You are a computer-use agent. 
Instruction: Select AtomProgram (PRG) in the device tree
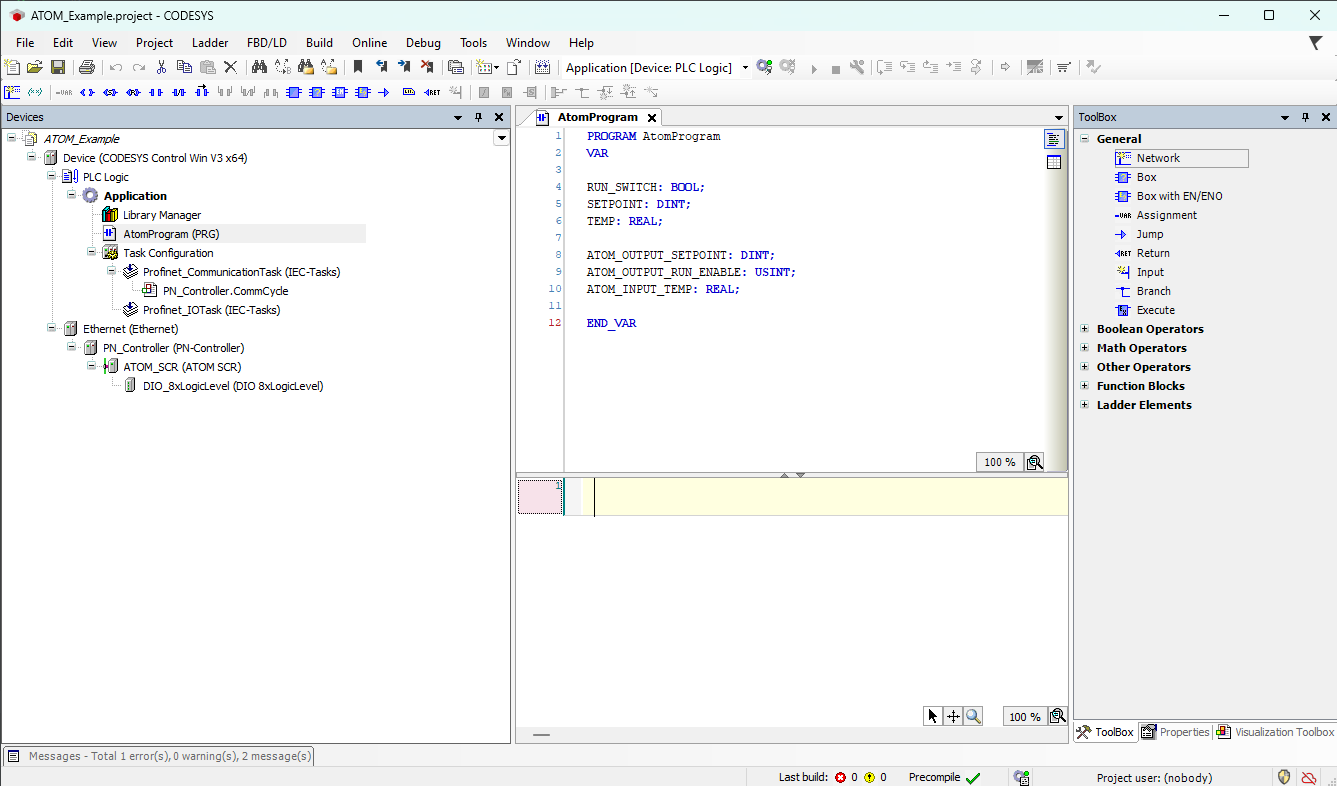[x=170, y=233]
